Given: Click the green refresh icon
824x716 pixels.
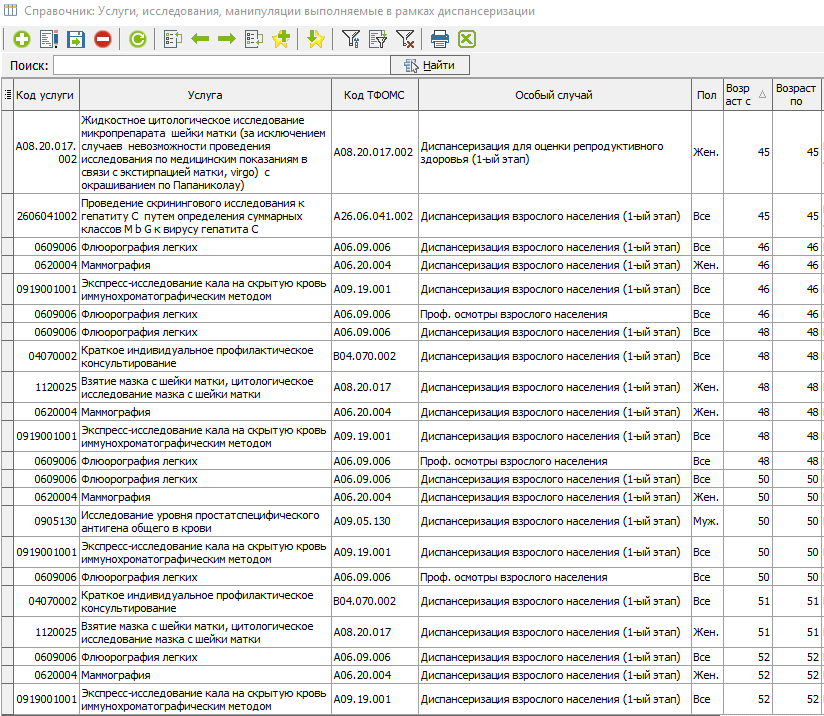Looking at the screenshot, I should click(138, 40).
